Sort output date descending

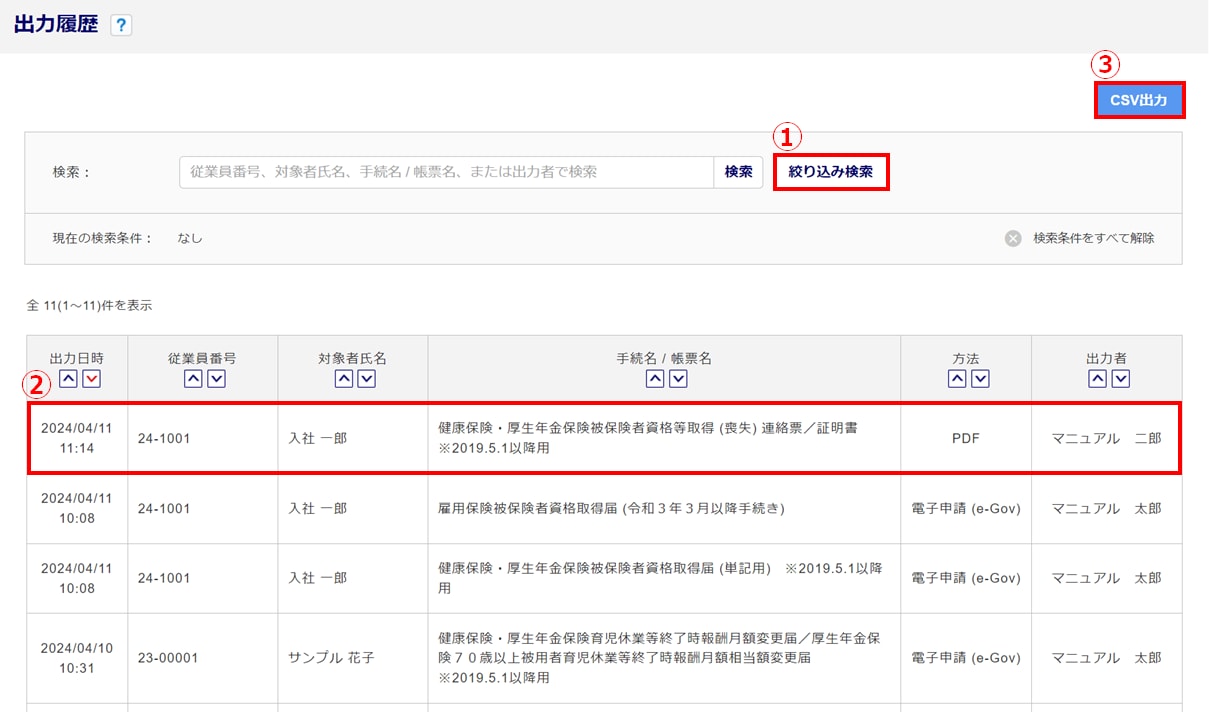[x=91, y=379]
